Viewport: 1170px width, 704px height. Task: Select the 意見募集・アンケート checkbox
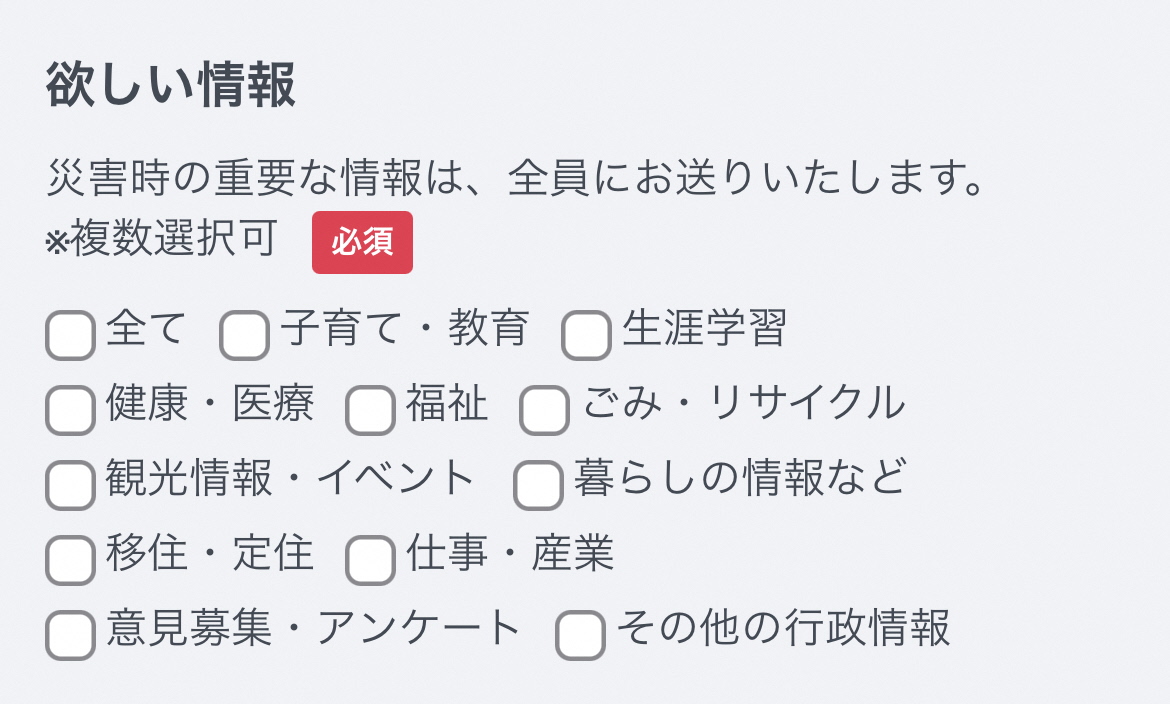[x=69, y=633]
